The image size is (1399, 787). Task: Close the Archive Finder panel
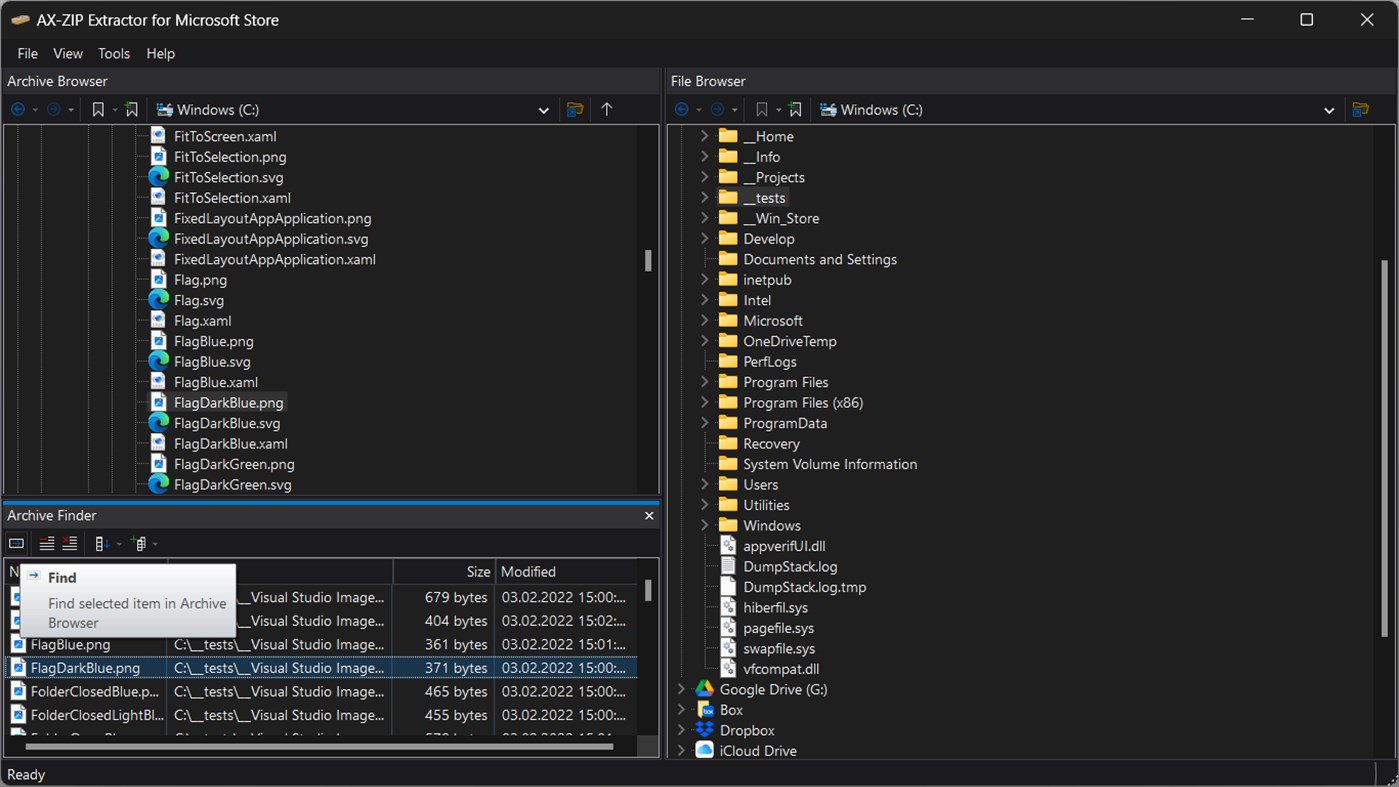pos(648,515)
